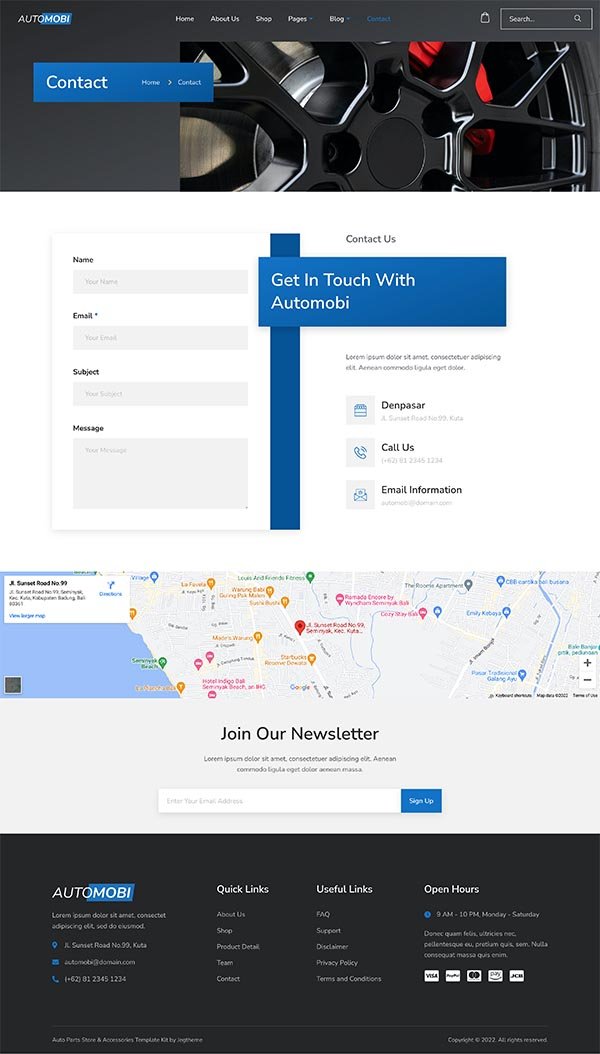Viewport: 600px width, 1054px height.
Task: Zoom out on the map
Action: click(x=587, y=680)
